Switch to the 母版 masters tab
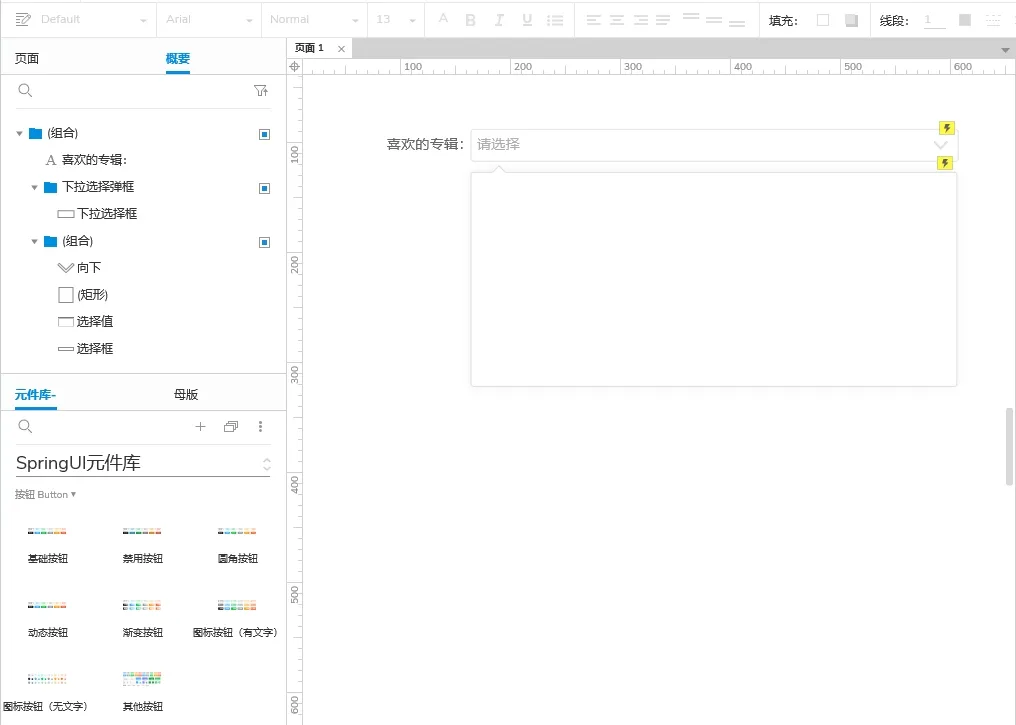Screen dimensions: 1016x725 186,395
